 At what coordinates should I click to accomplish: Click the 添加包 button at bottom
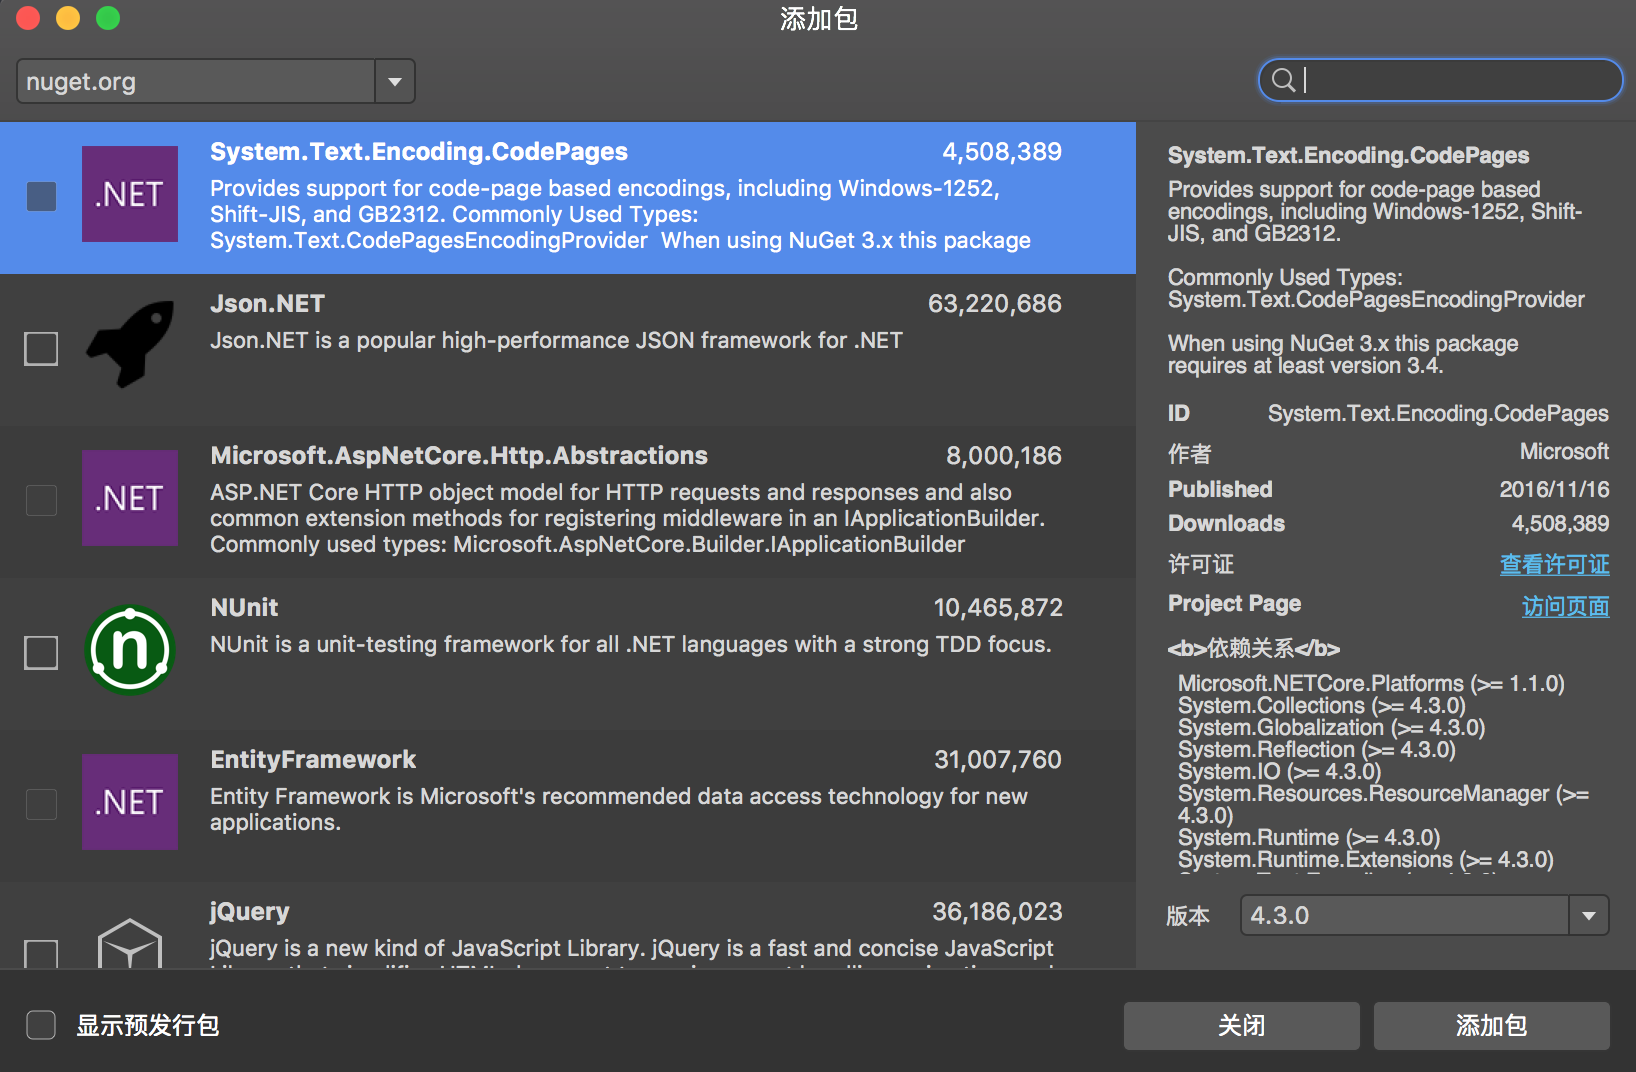[1491, 1026]
